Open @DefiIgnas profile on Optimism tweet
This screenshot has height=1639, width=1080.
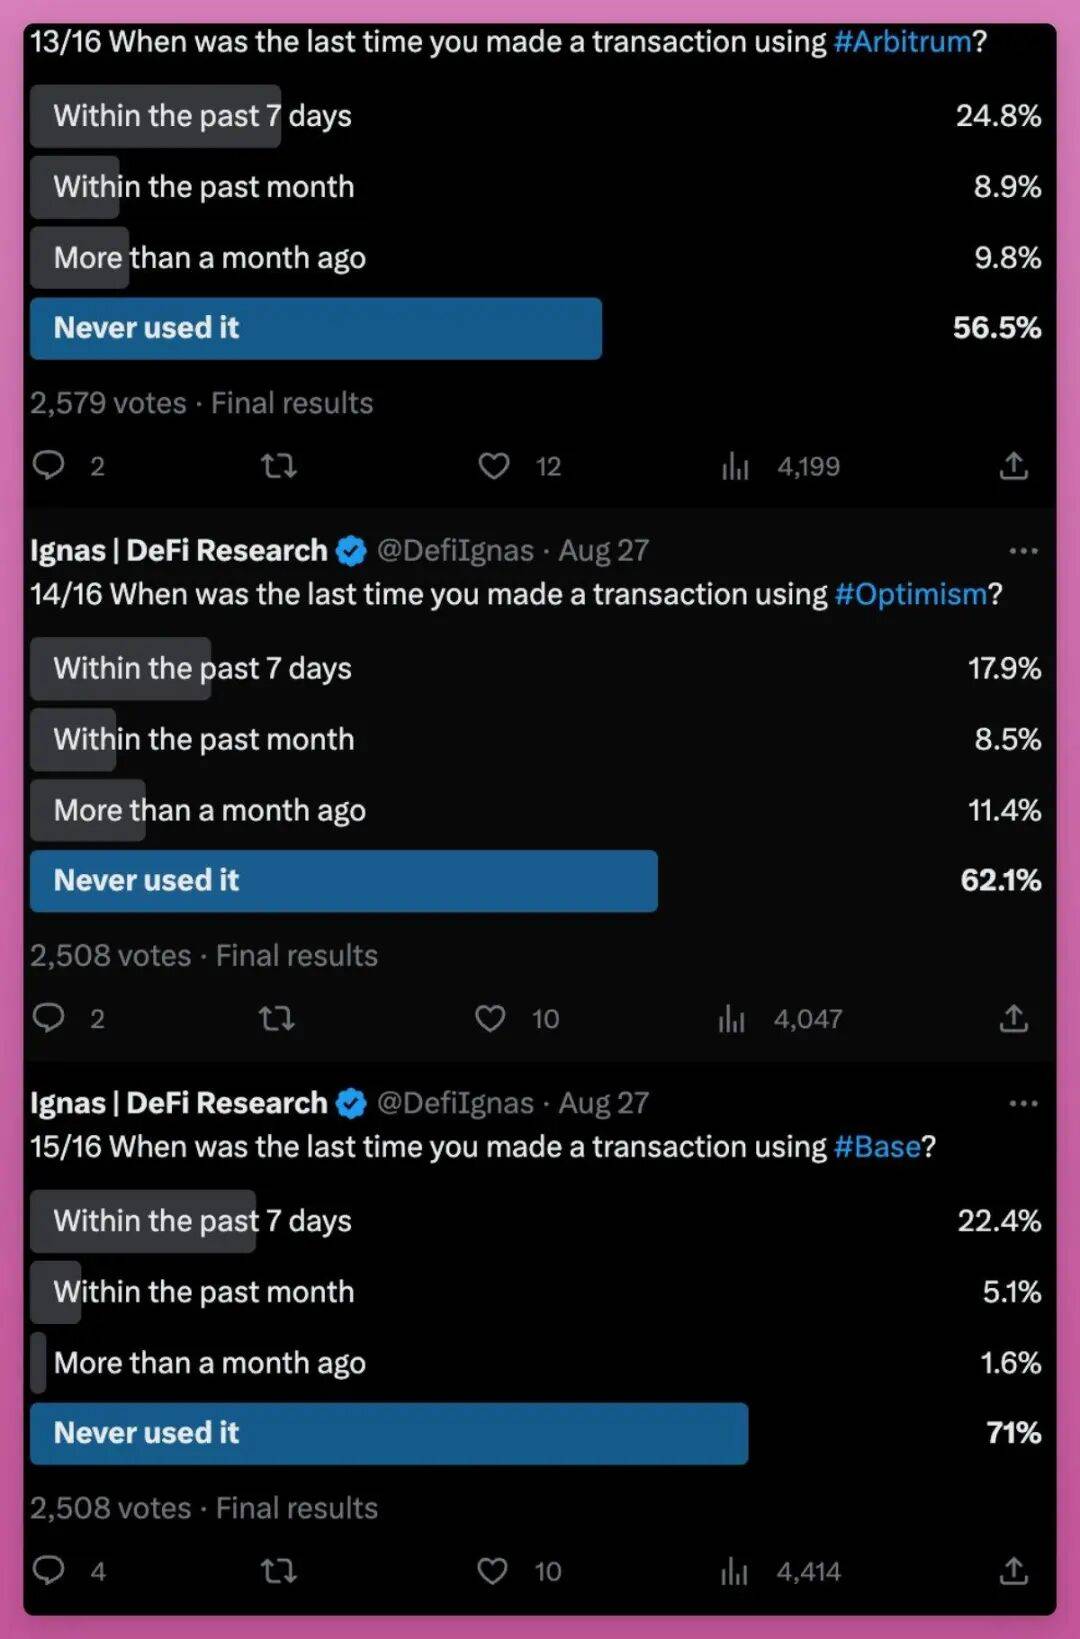pos(455,551)
